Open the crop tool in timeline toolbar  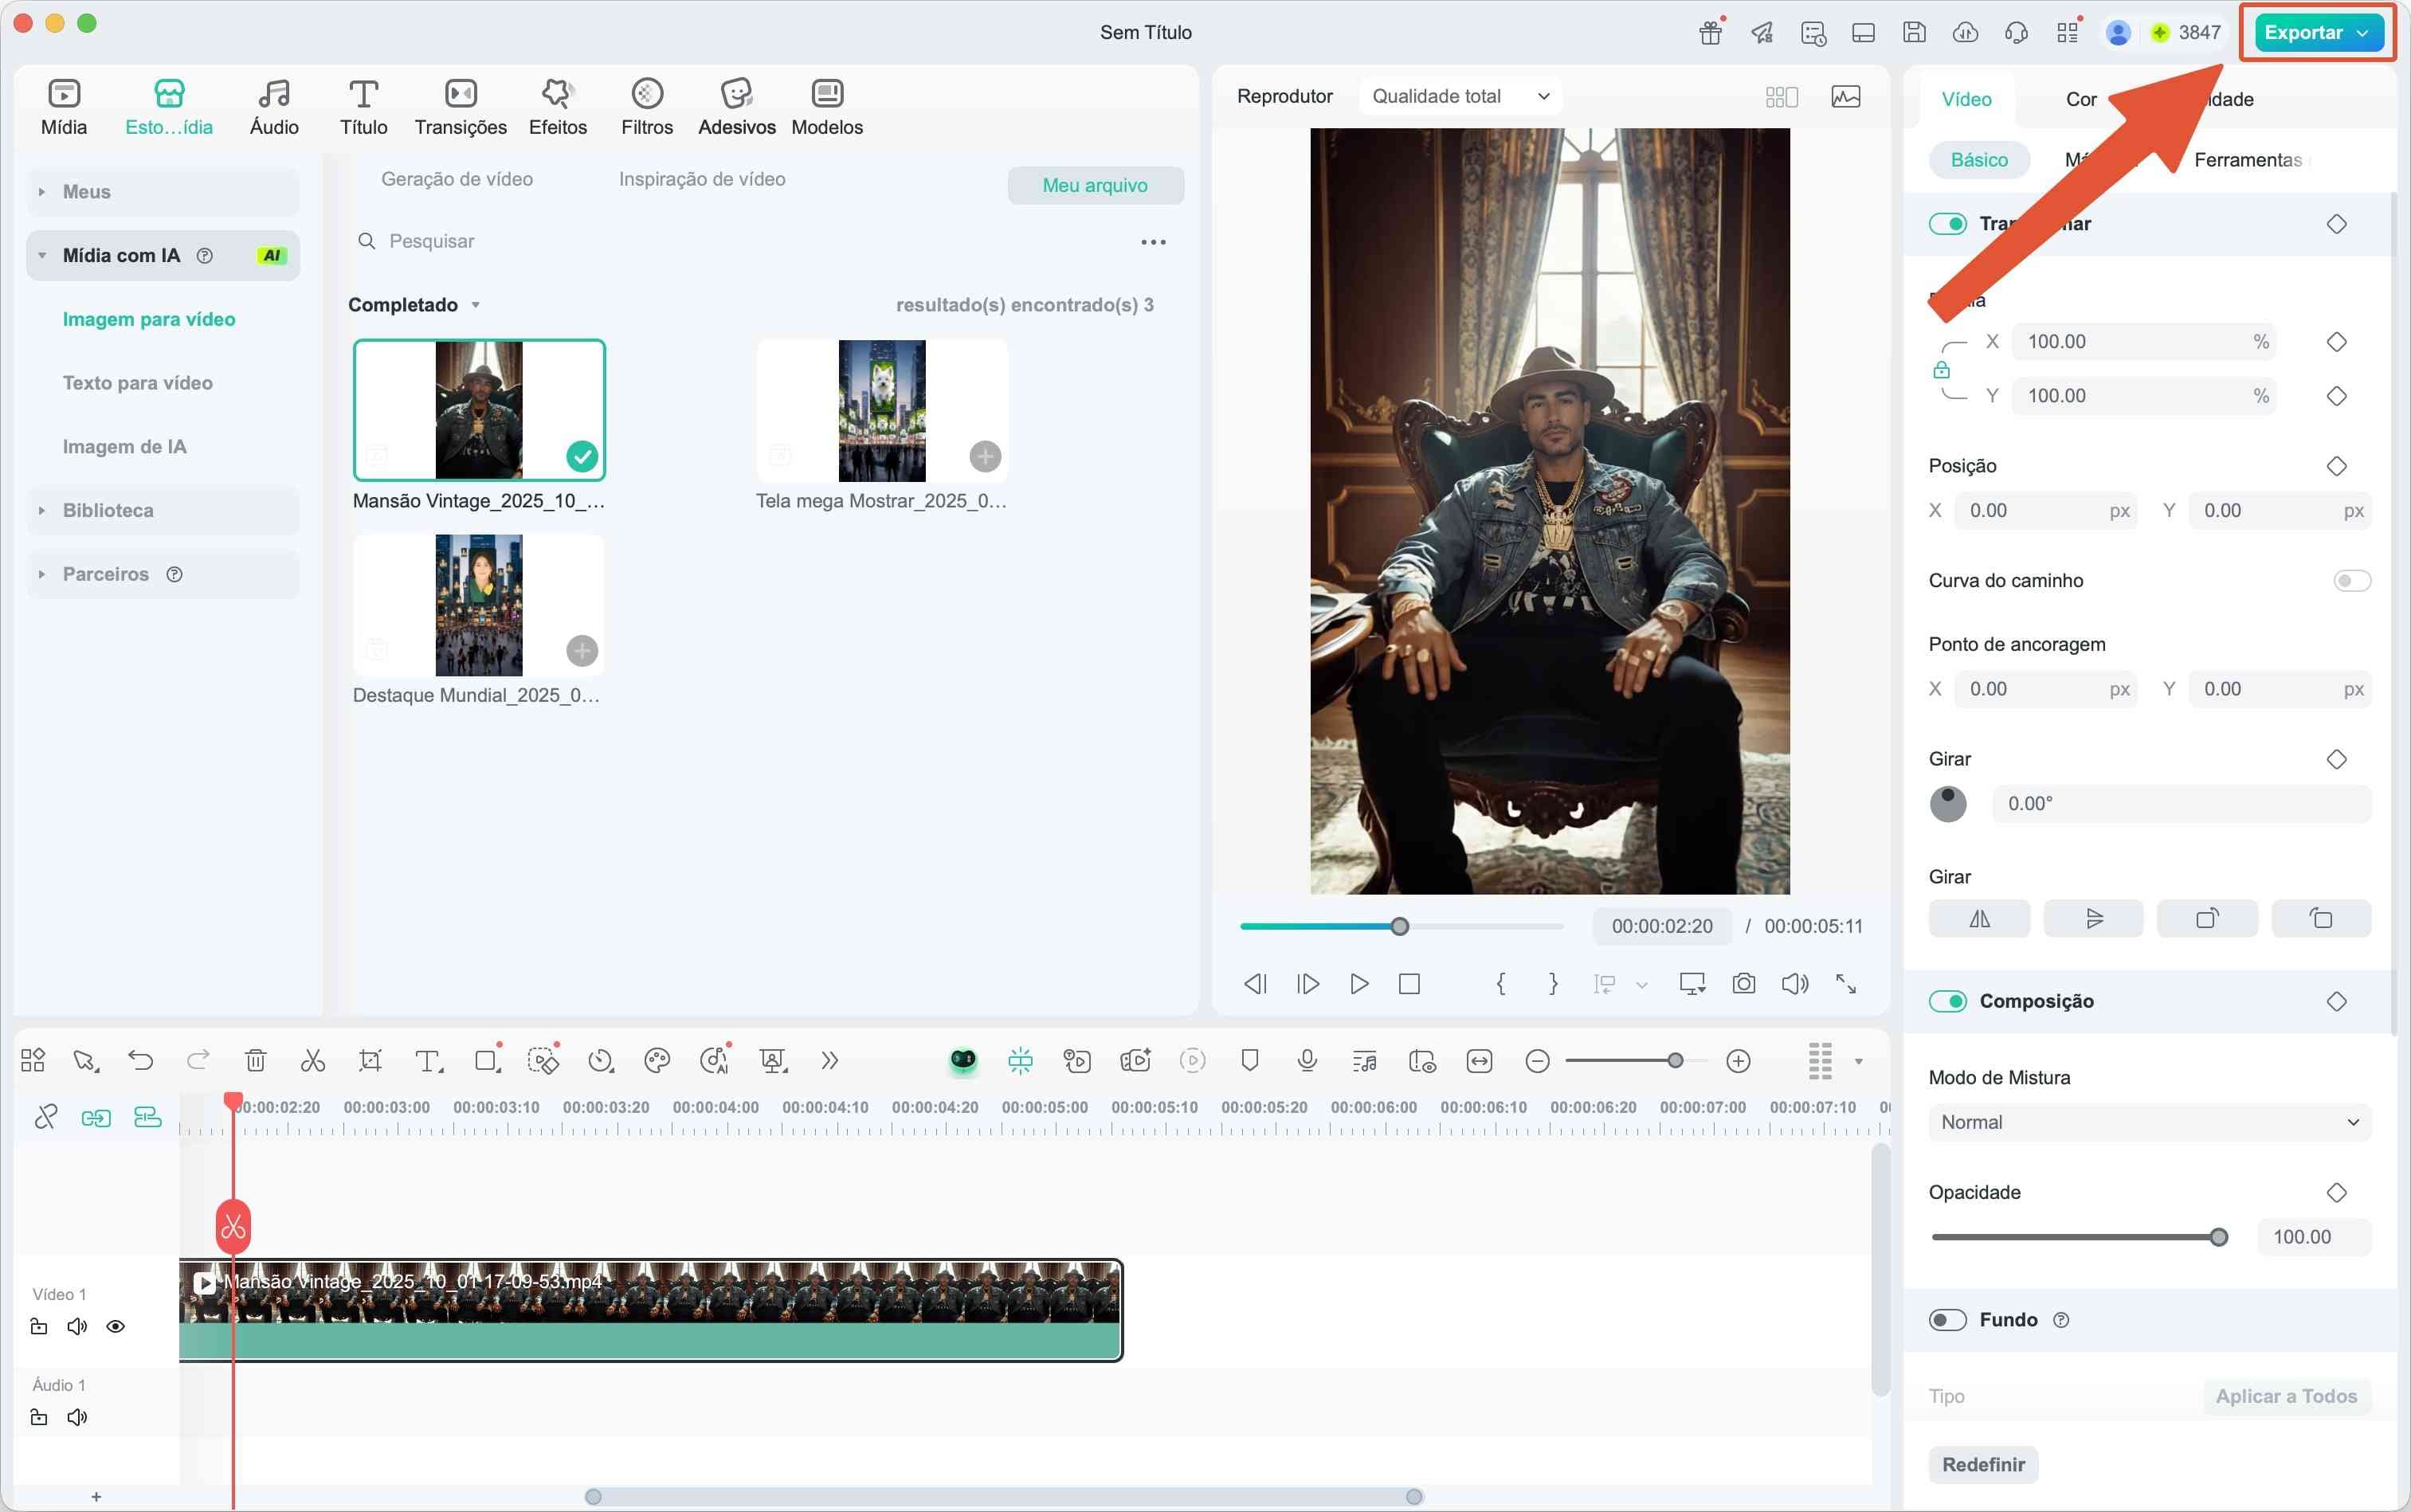click(x=370, y=1060)
